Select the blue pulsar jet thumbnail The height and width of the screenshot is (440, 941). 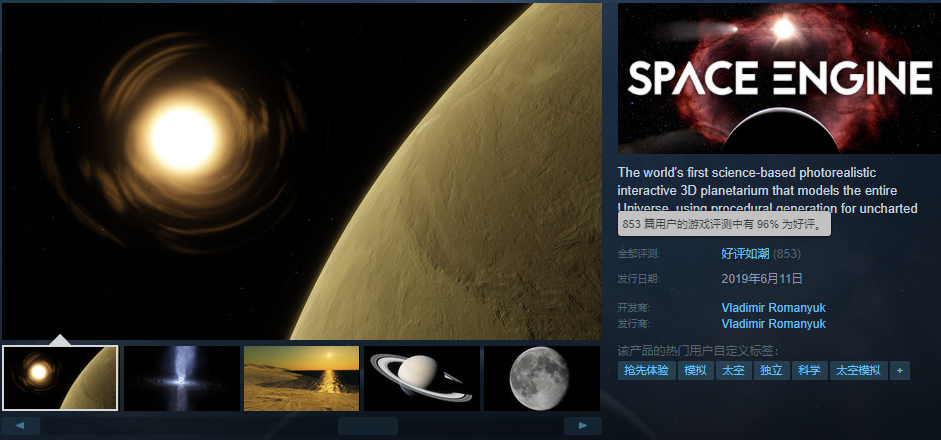pyautogui.click(x=181, y=378)
